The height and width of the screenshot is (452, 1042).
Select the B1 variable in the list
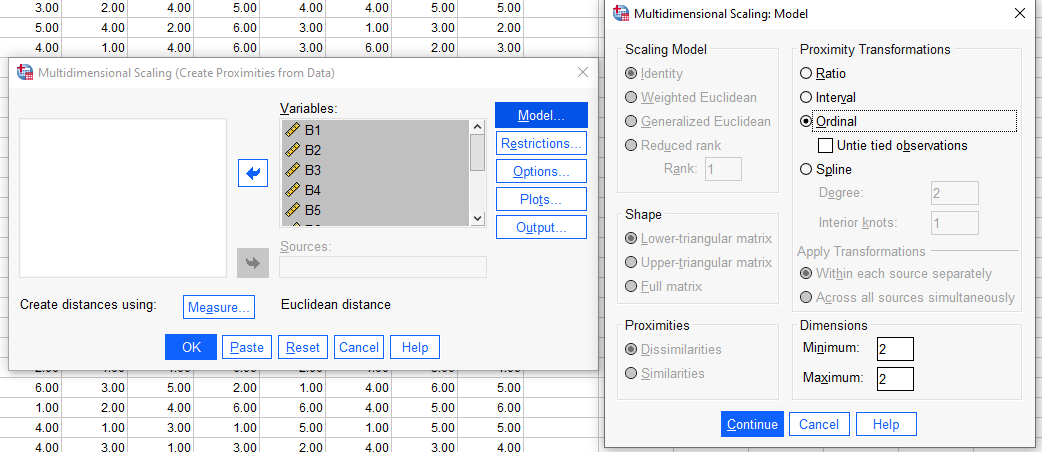[x=313, y=130]
